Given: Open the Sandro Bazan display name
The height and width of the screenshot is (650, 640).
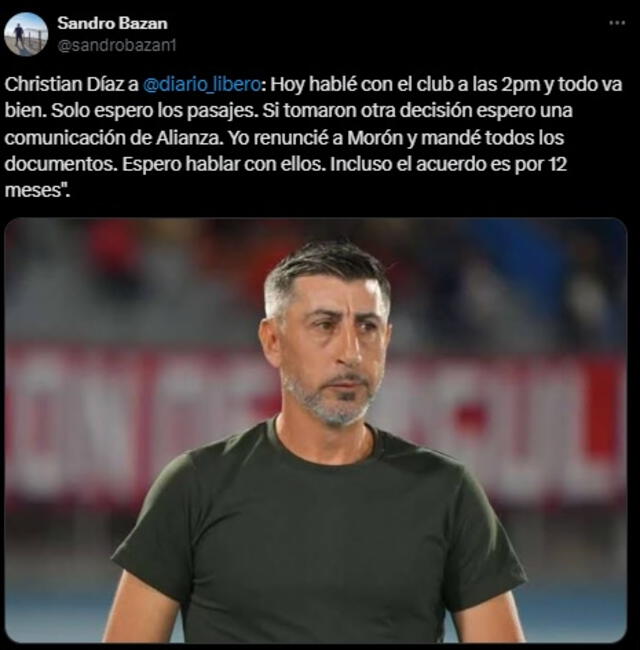Looking at the screenshot, I should coord(112,23).
